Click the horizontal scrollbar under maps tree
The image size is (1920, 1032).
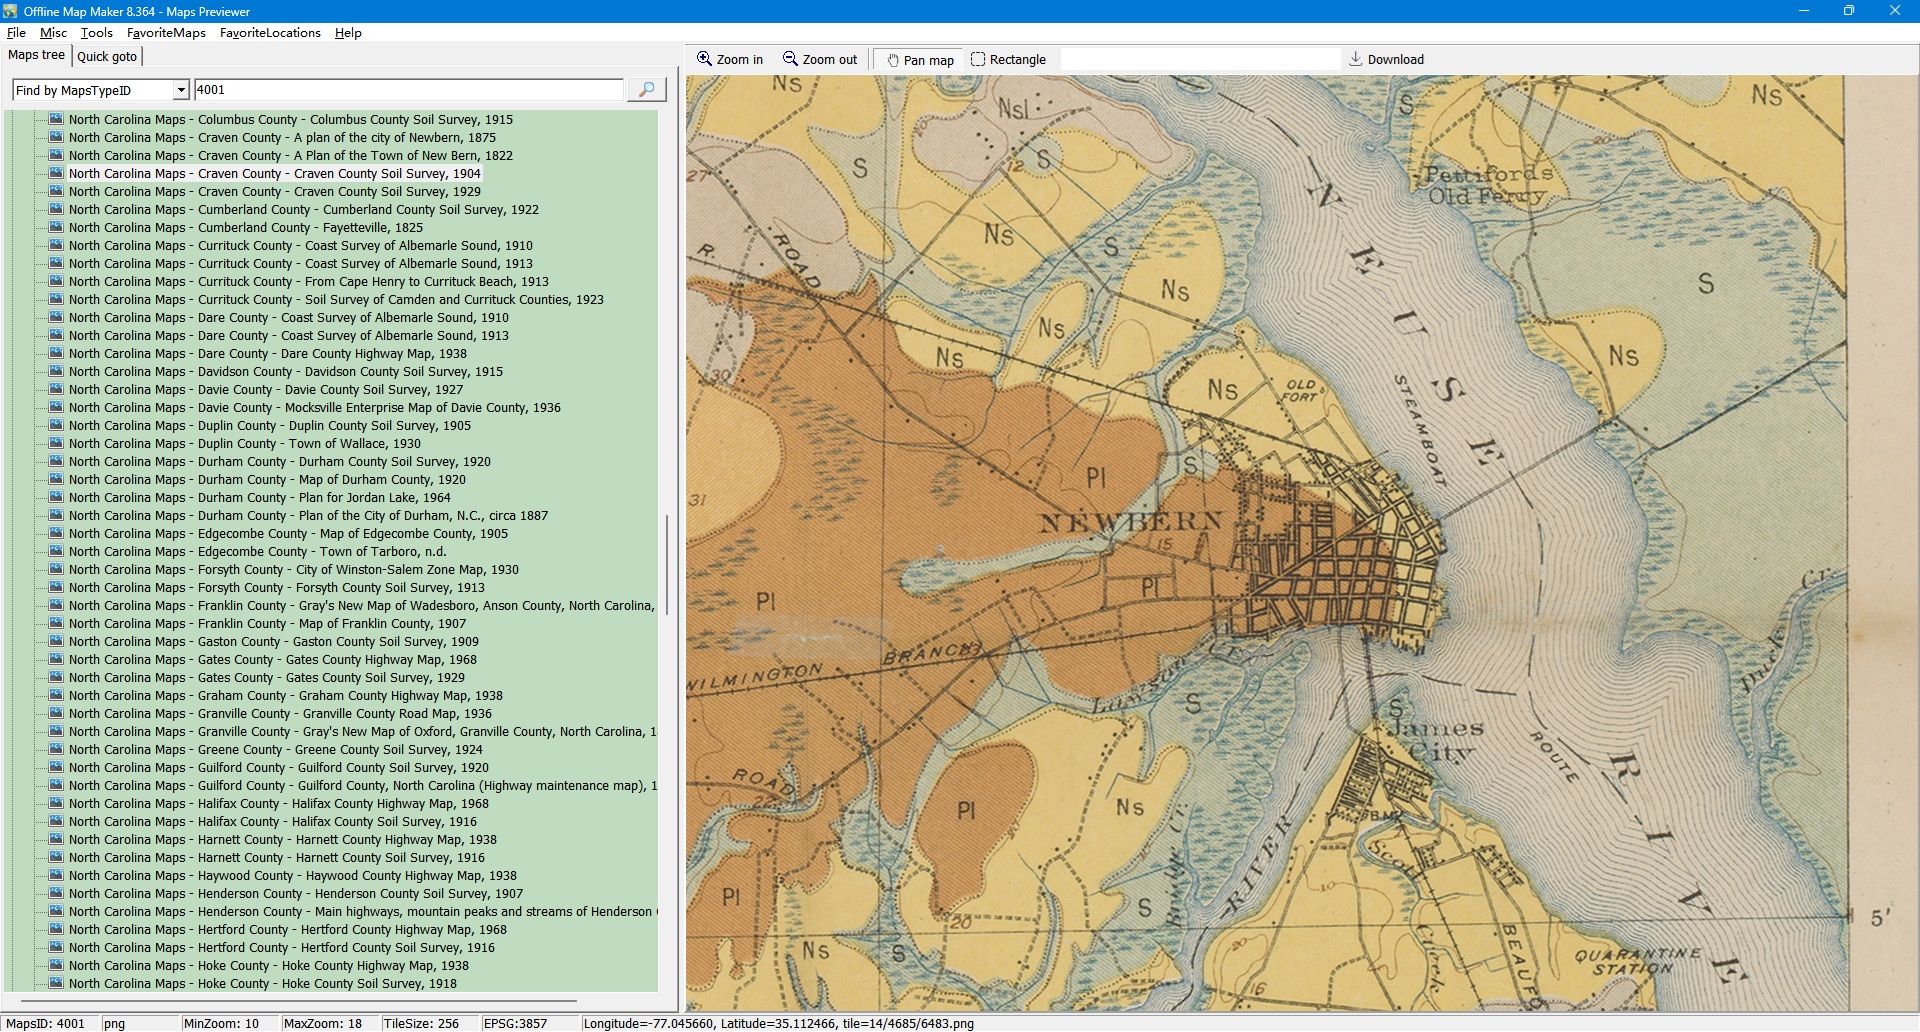[x=300, y=1000]
